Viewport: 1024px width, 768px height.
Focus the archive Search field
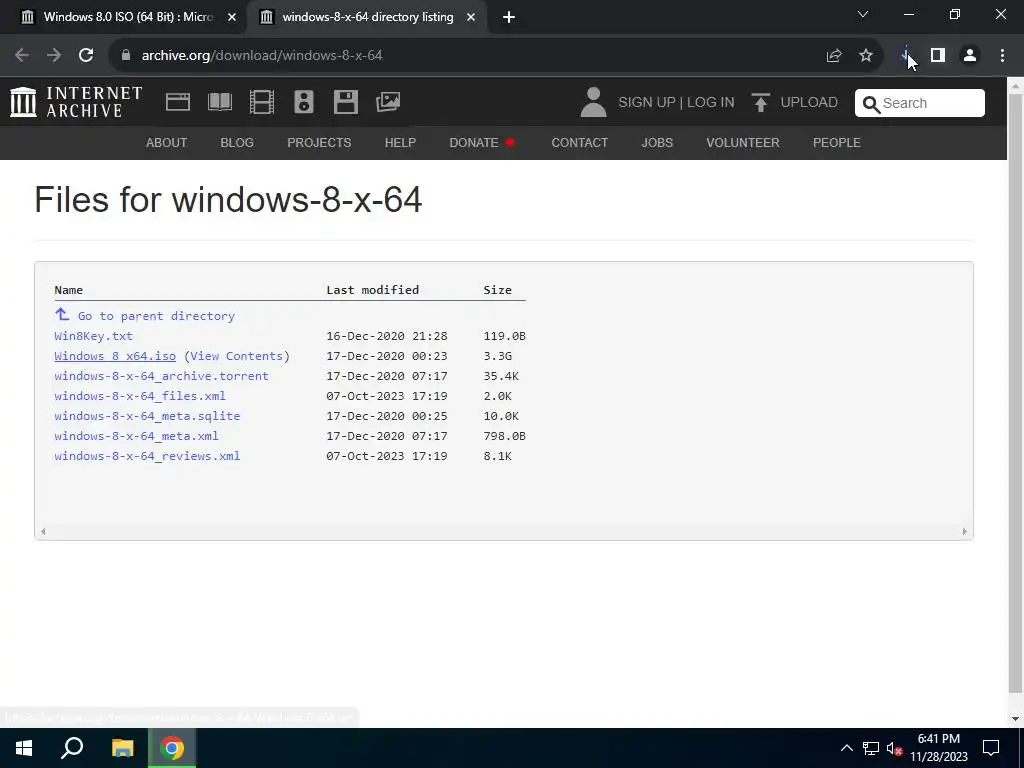(920, 103)
